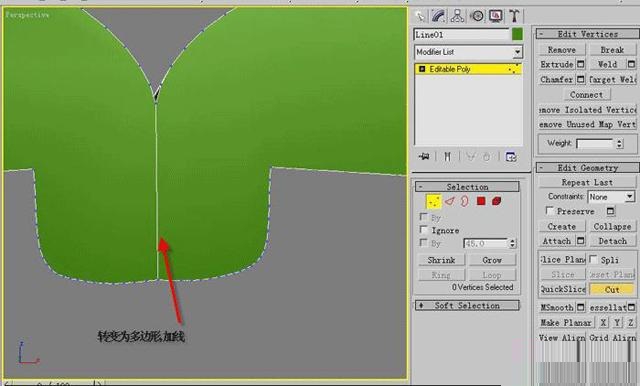Open MSmooth settings box

click(x=581, y=307)
